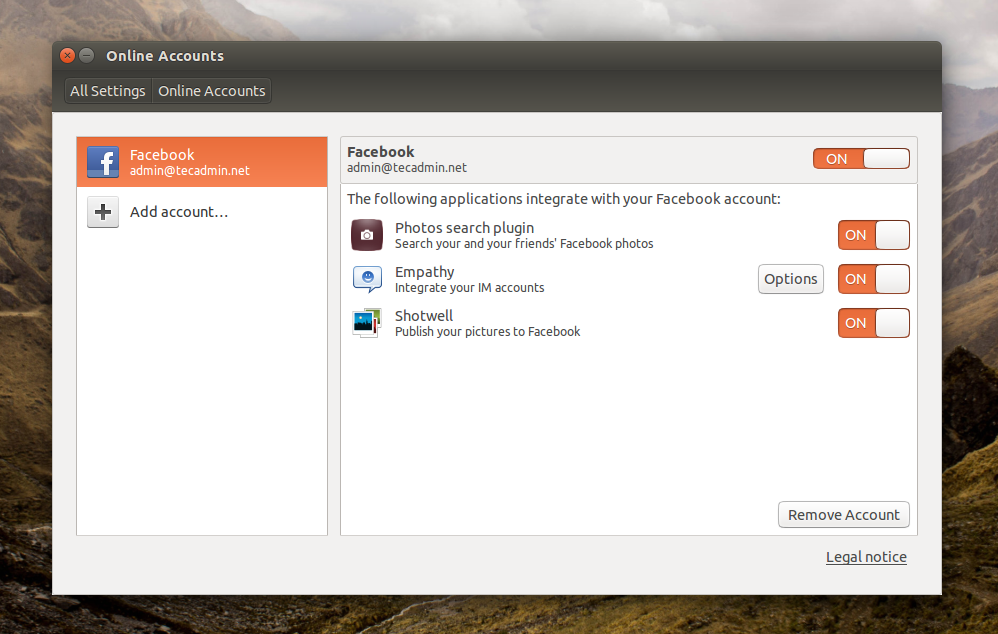Minimize the Online Accounts window
Screen dimensions: 998x634
87,55
